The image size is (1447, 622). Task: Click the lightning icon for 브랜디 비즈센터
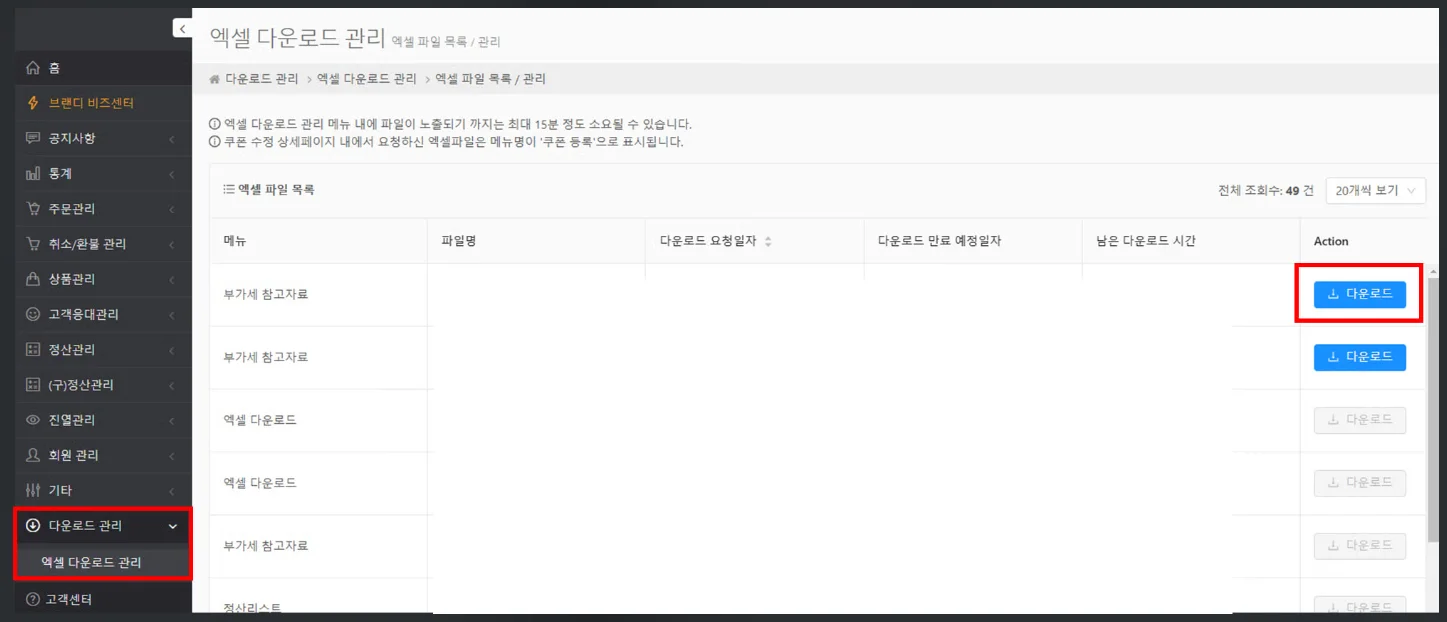click(33, 103)
